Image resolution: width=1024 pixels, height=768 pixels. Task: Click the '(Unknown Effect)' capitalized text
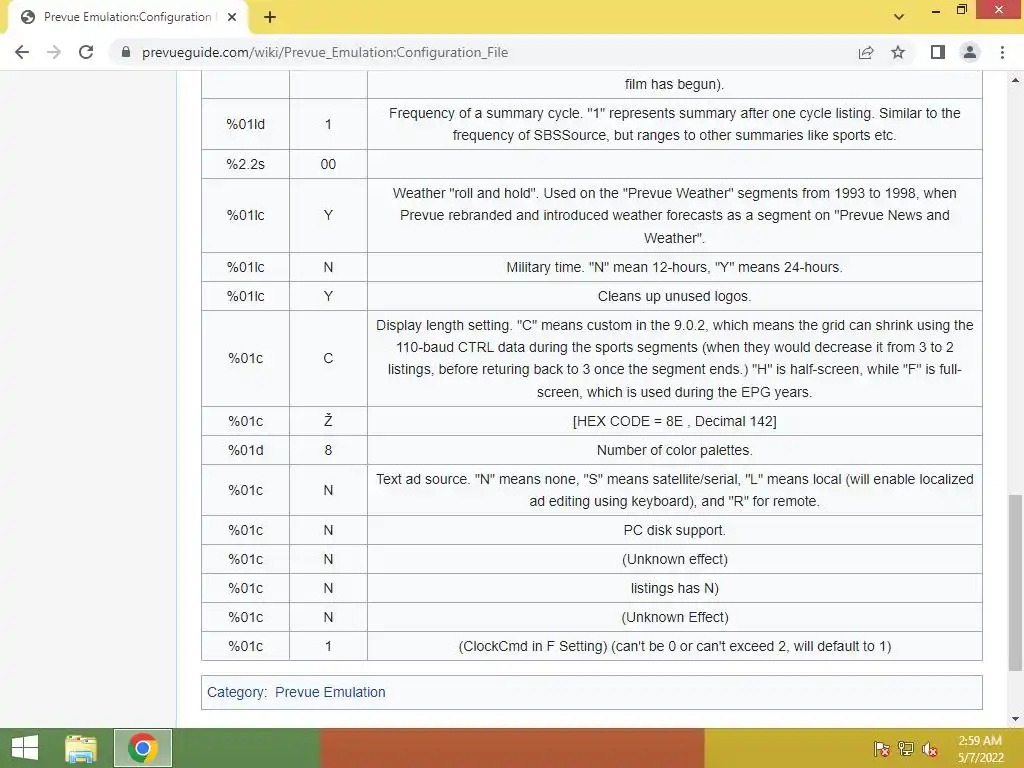point(675,617)
